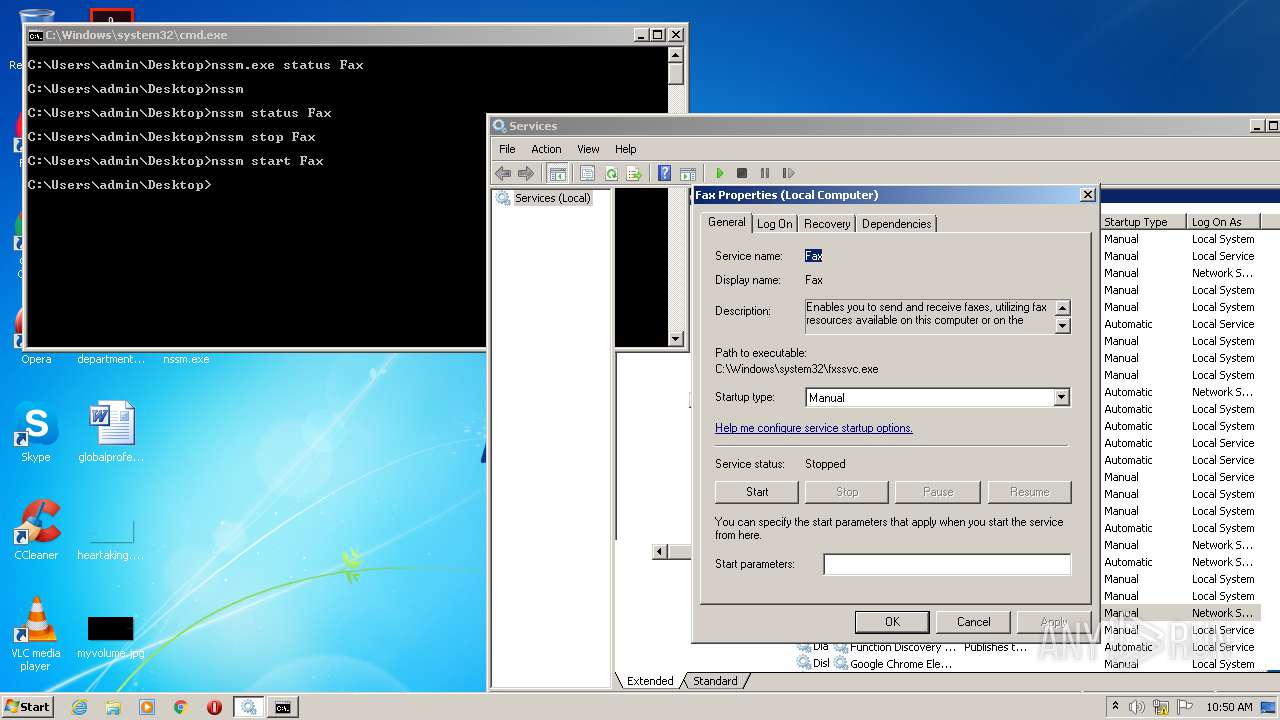Click the Forward arrow in Services toolbar
Image resolution: width=1280 pixels, height=720 pixels.
coord(526,173)
